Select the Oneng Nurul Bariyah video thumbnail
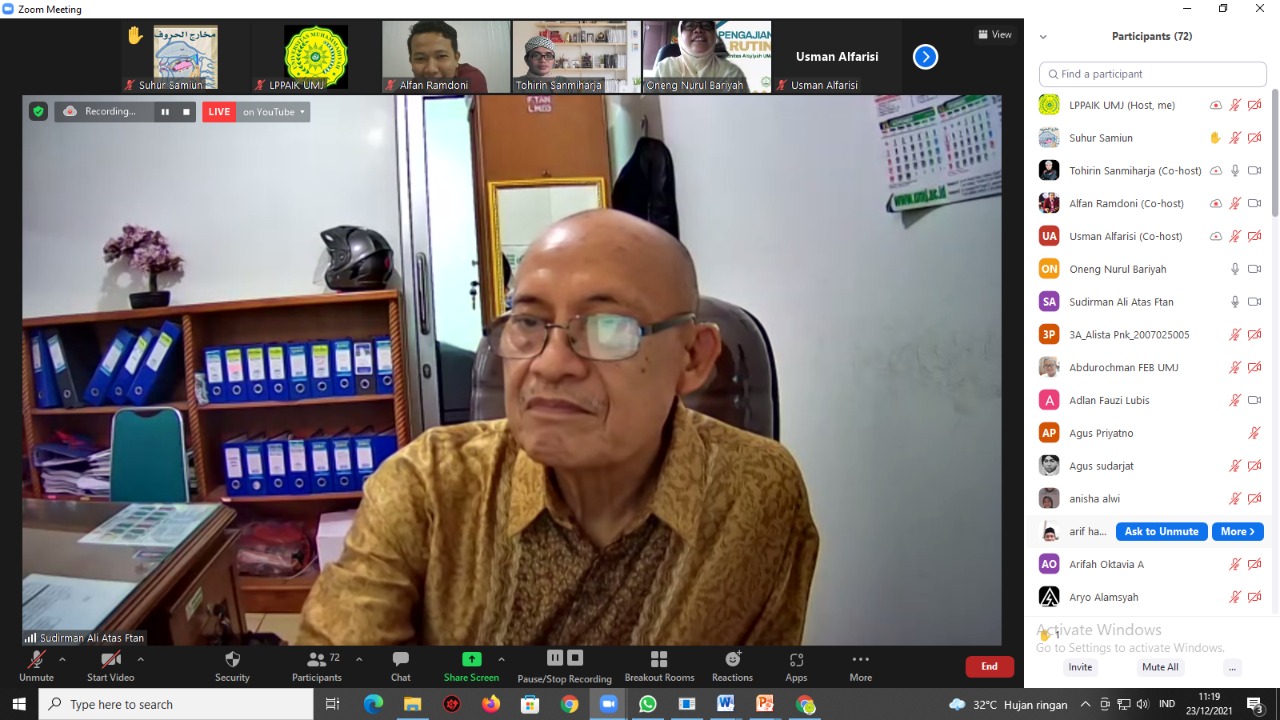The image size is (1280, 720). (707, 57)
